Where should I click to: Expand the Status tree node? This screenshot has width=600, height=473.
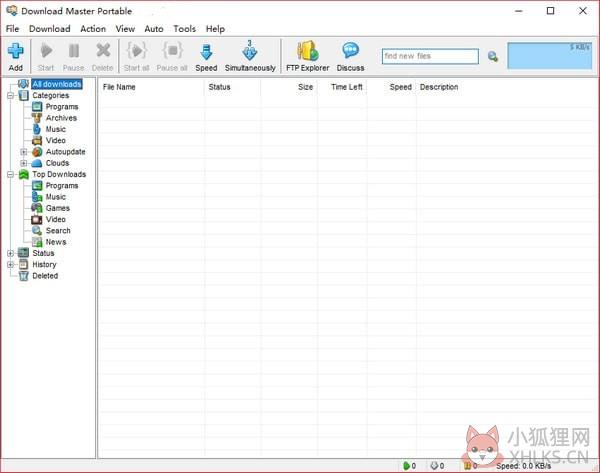tap(10, 253)
